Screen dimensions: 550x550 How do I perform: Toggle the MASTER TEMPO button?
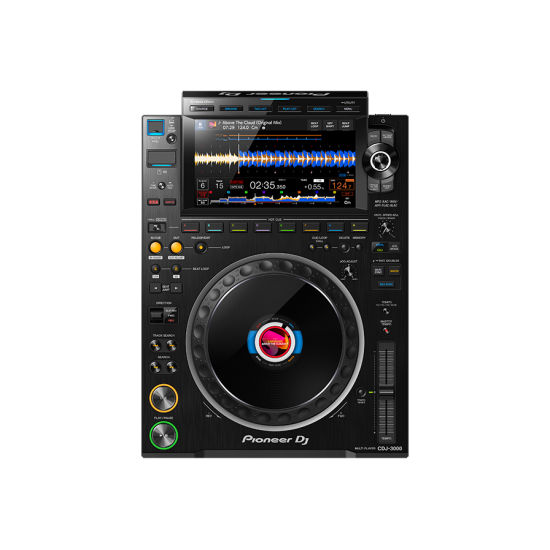click(386, 330)
